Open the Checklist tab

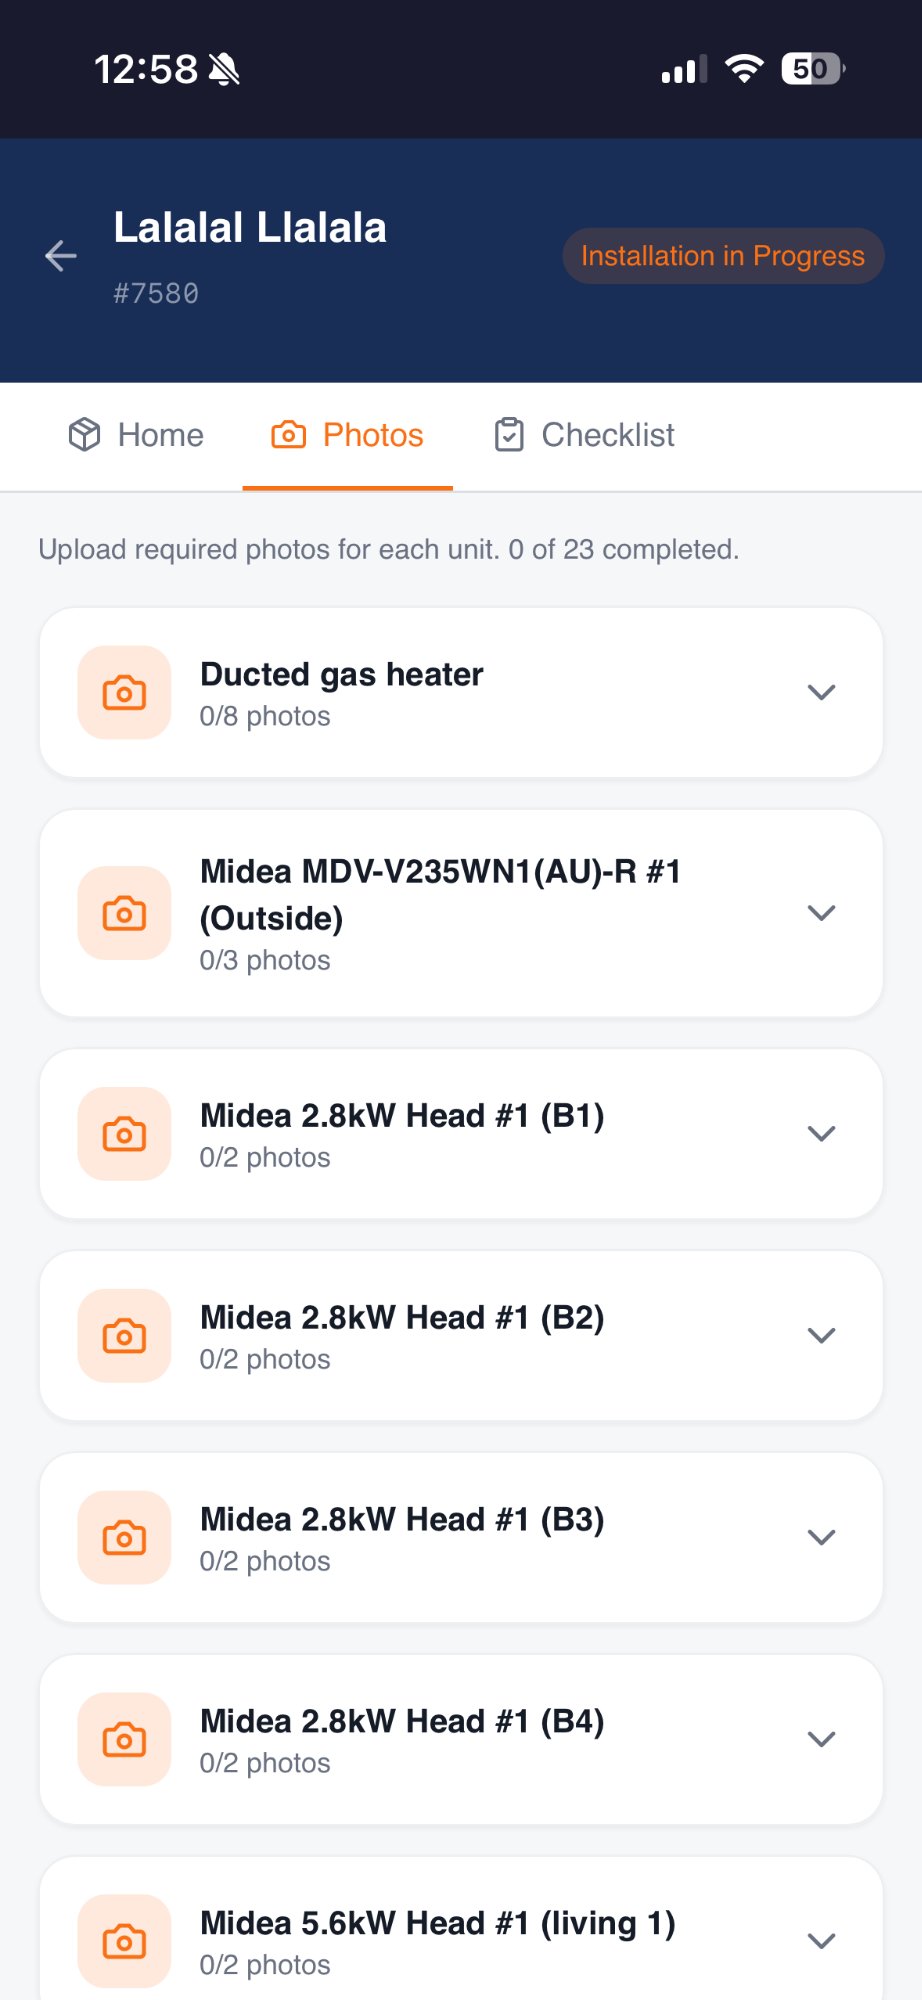585,435
